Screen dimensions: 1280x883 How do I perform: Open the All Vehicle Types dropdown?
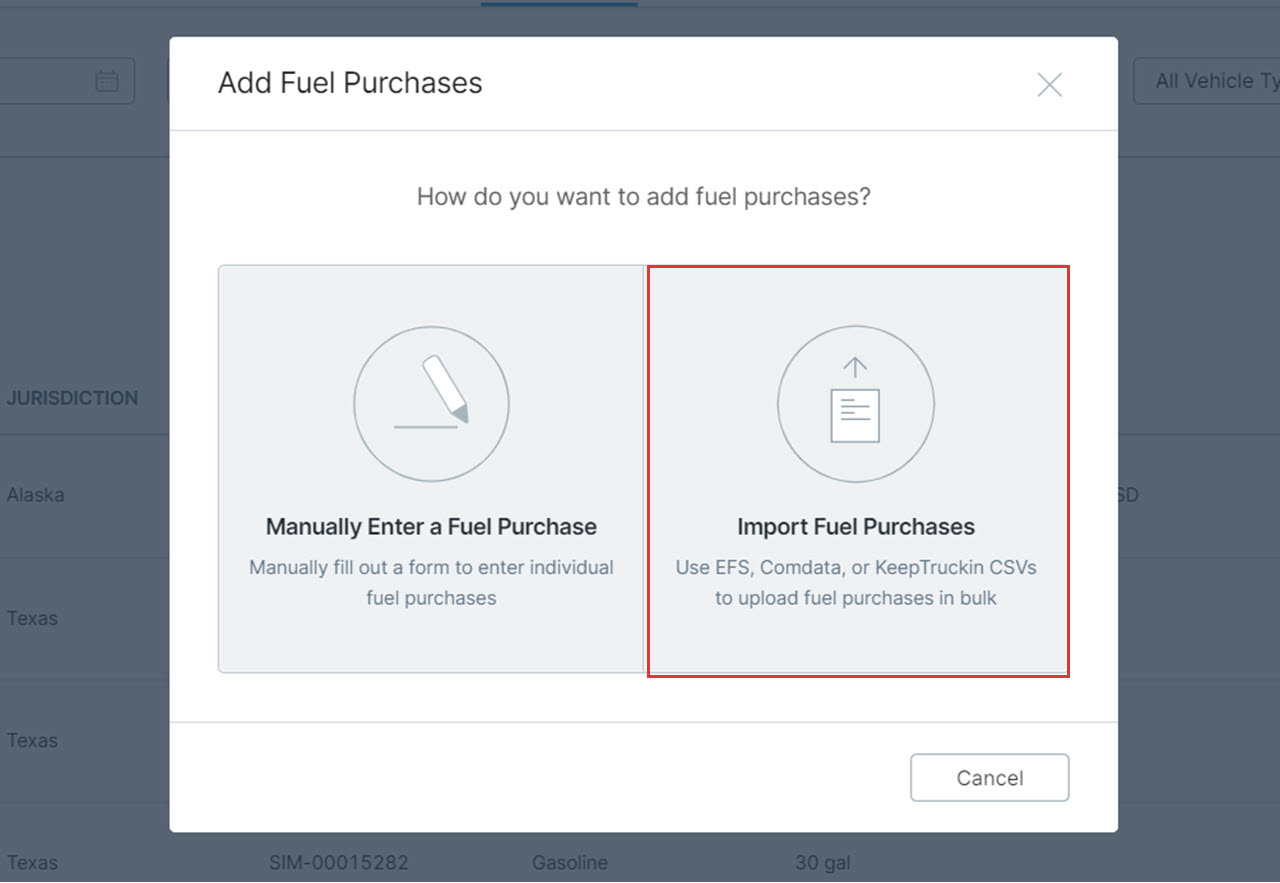[1207, 81]
